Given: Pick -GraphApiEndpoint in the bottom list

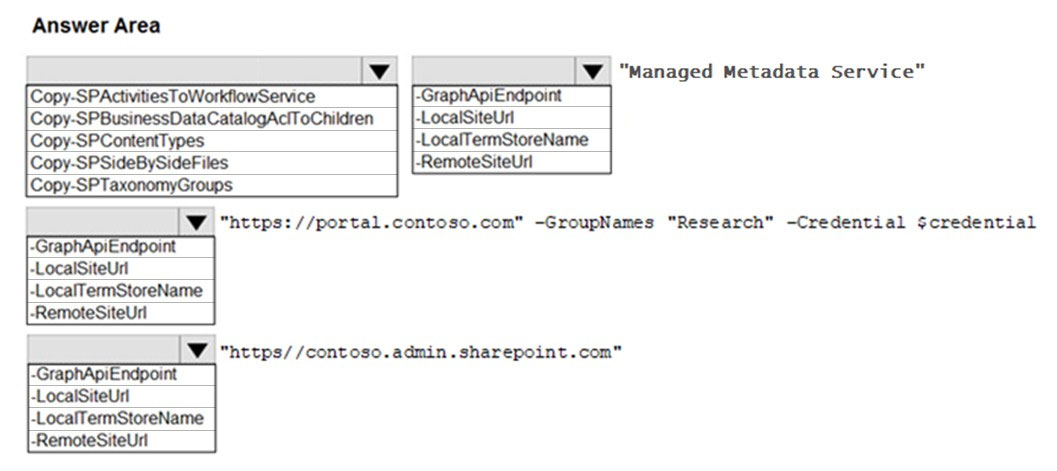Looking at the screenshot, I should tap(121, 374).
